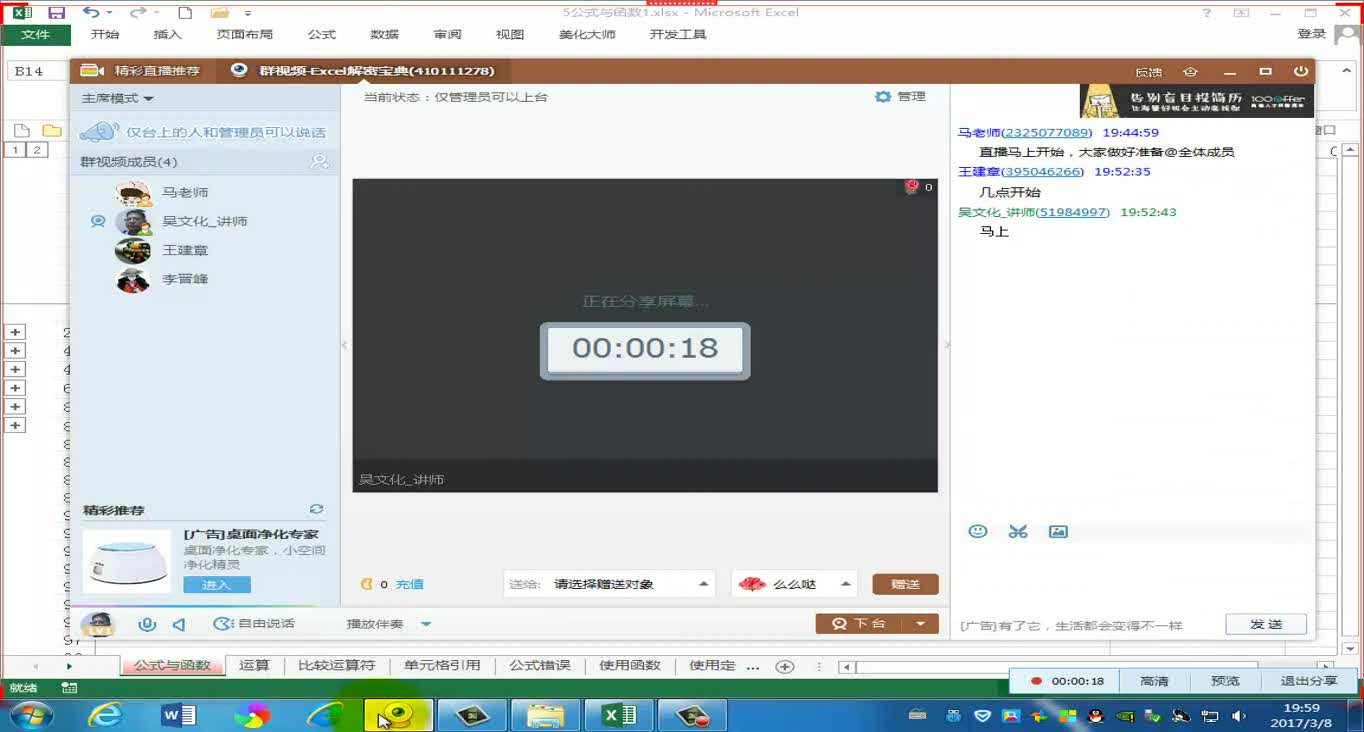Expand the first outline plus button in Excel
Image resolution: width=1364 pixels, height=732 pixels.
[15, 332]
